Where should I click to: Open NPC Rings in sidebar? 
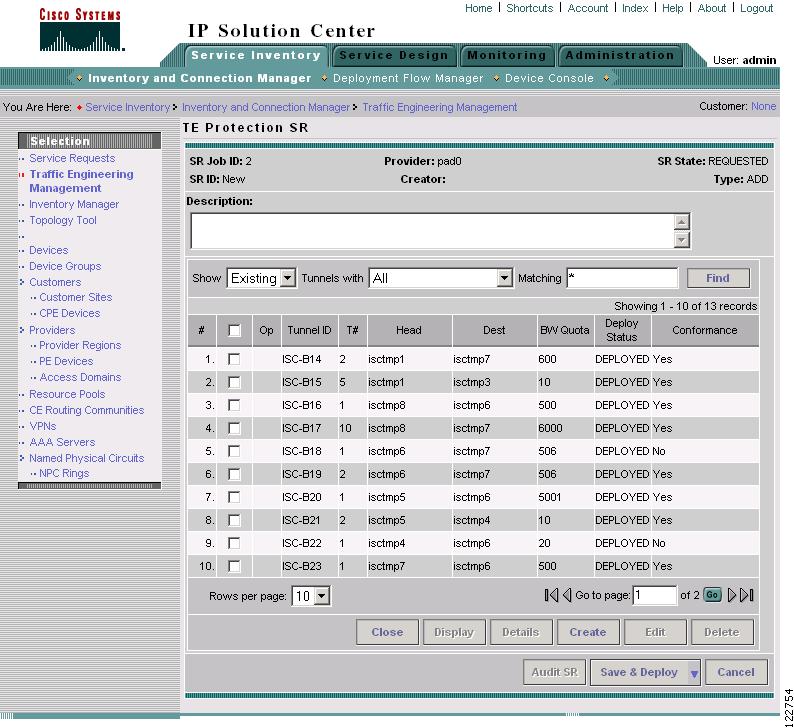point(64,473)
